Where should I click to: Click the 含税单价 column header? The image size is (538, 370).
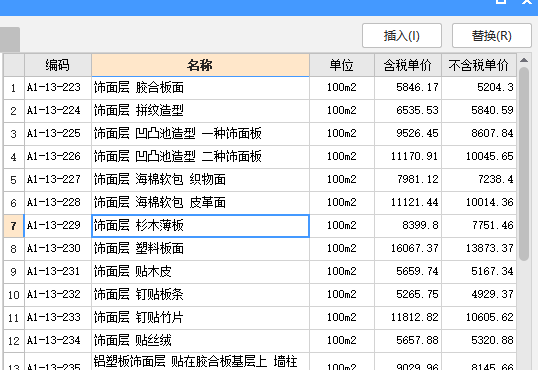tap(408, 65)
